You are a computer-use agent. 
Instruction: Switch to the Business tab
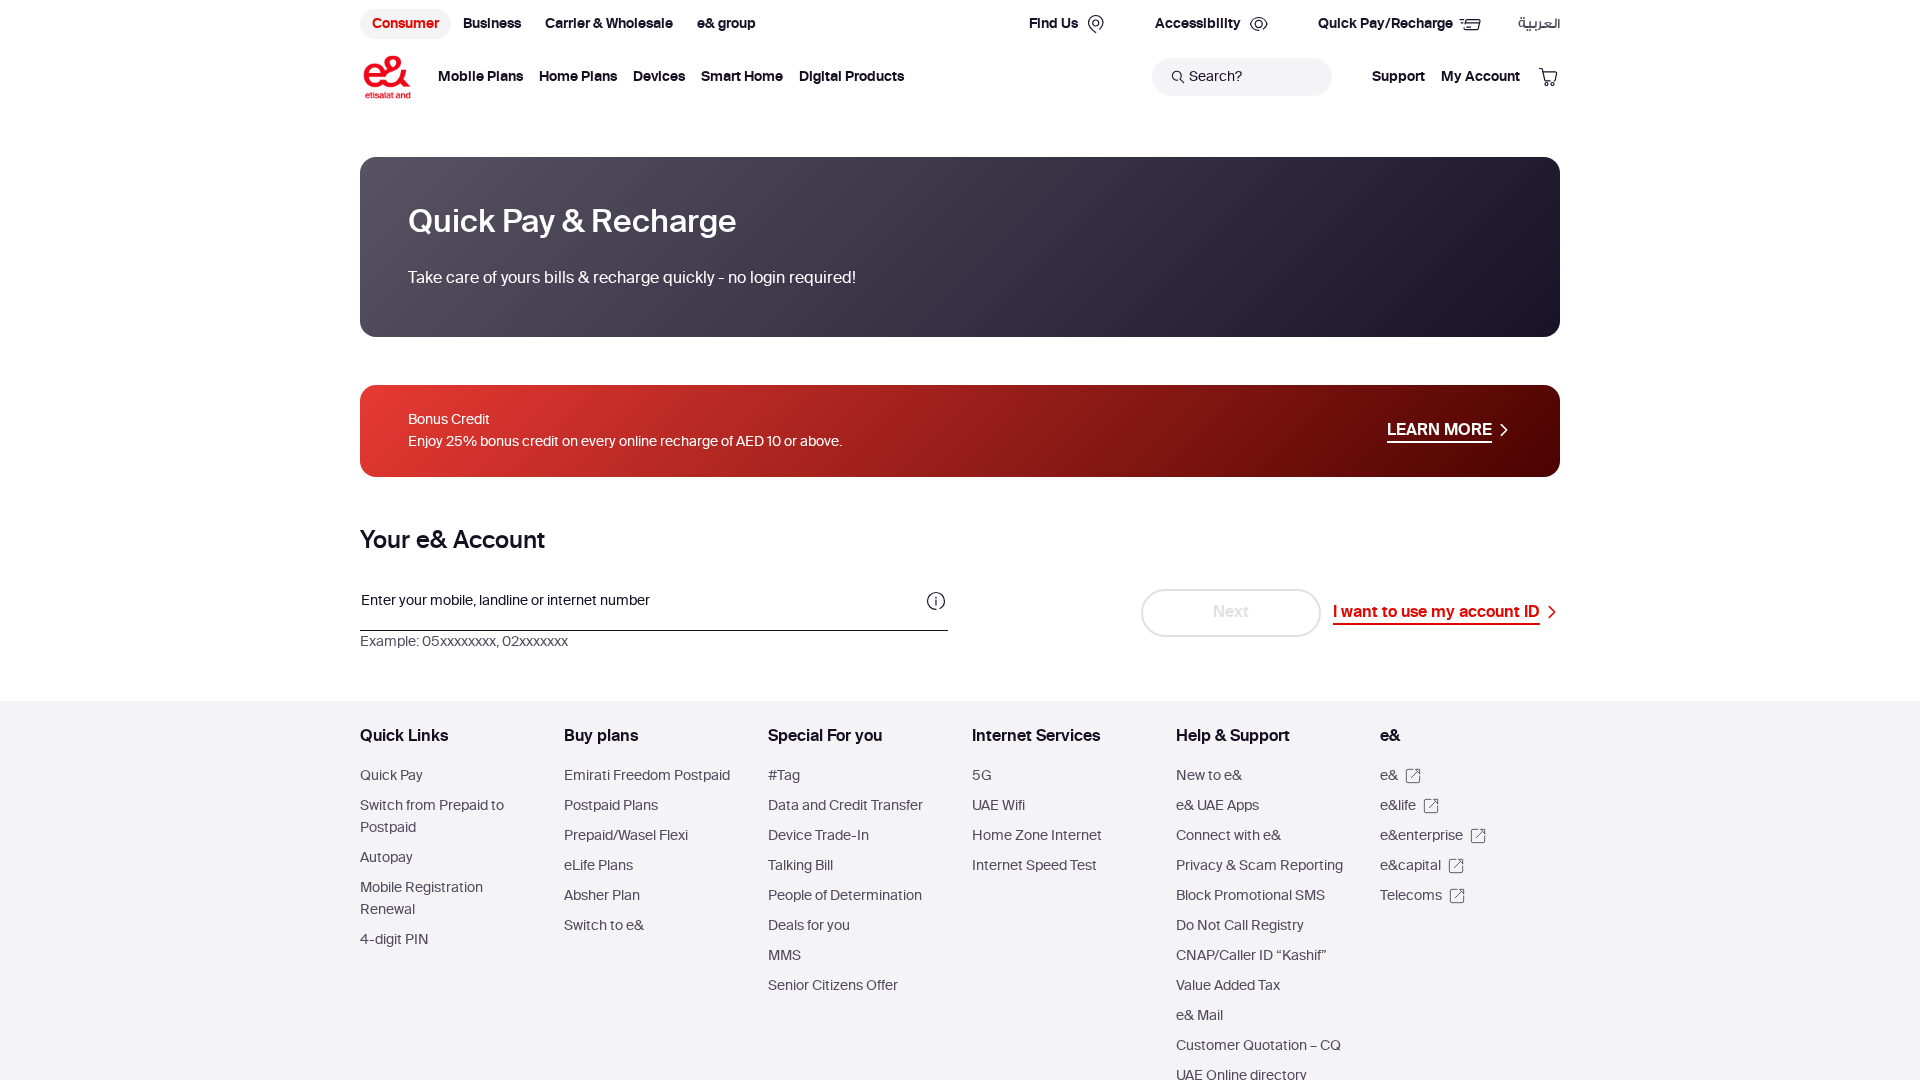[492, 24]
